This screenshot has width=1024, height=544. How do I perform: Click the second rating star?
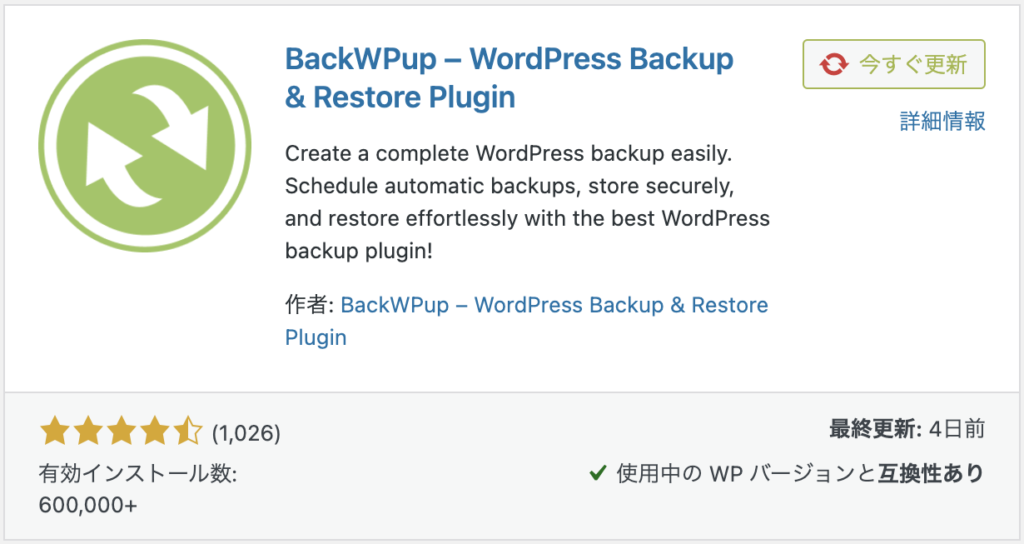tap(88, 432)
